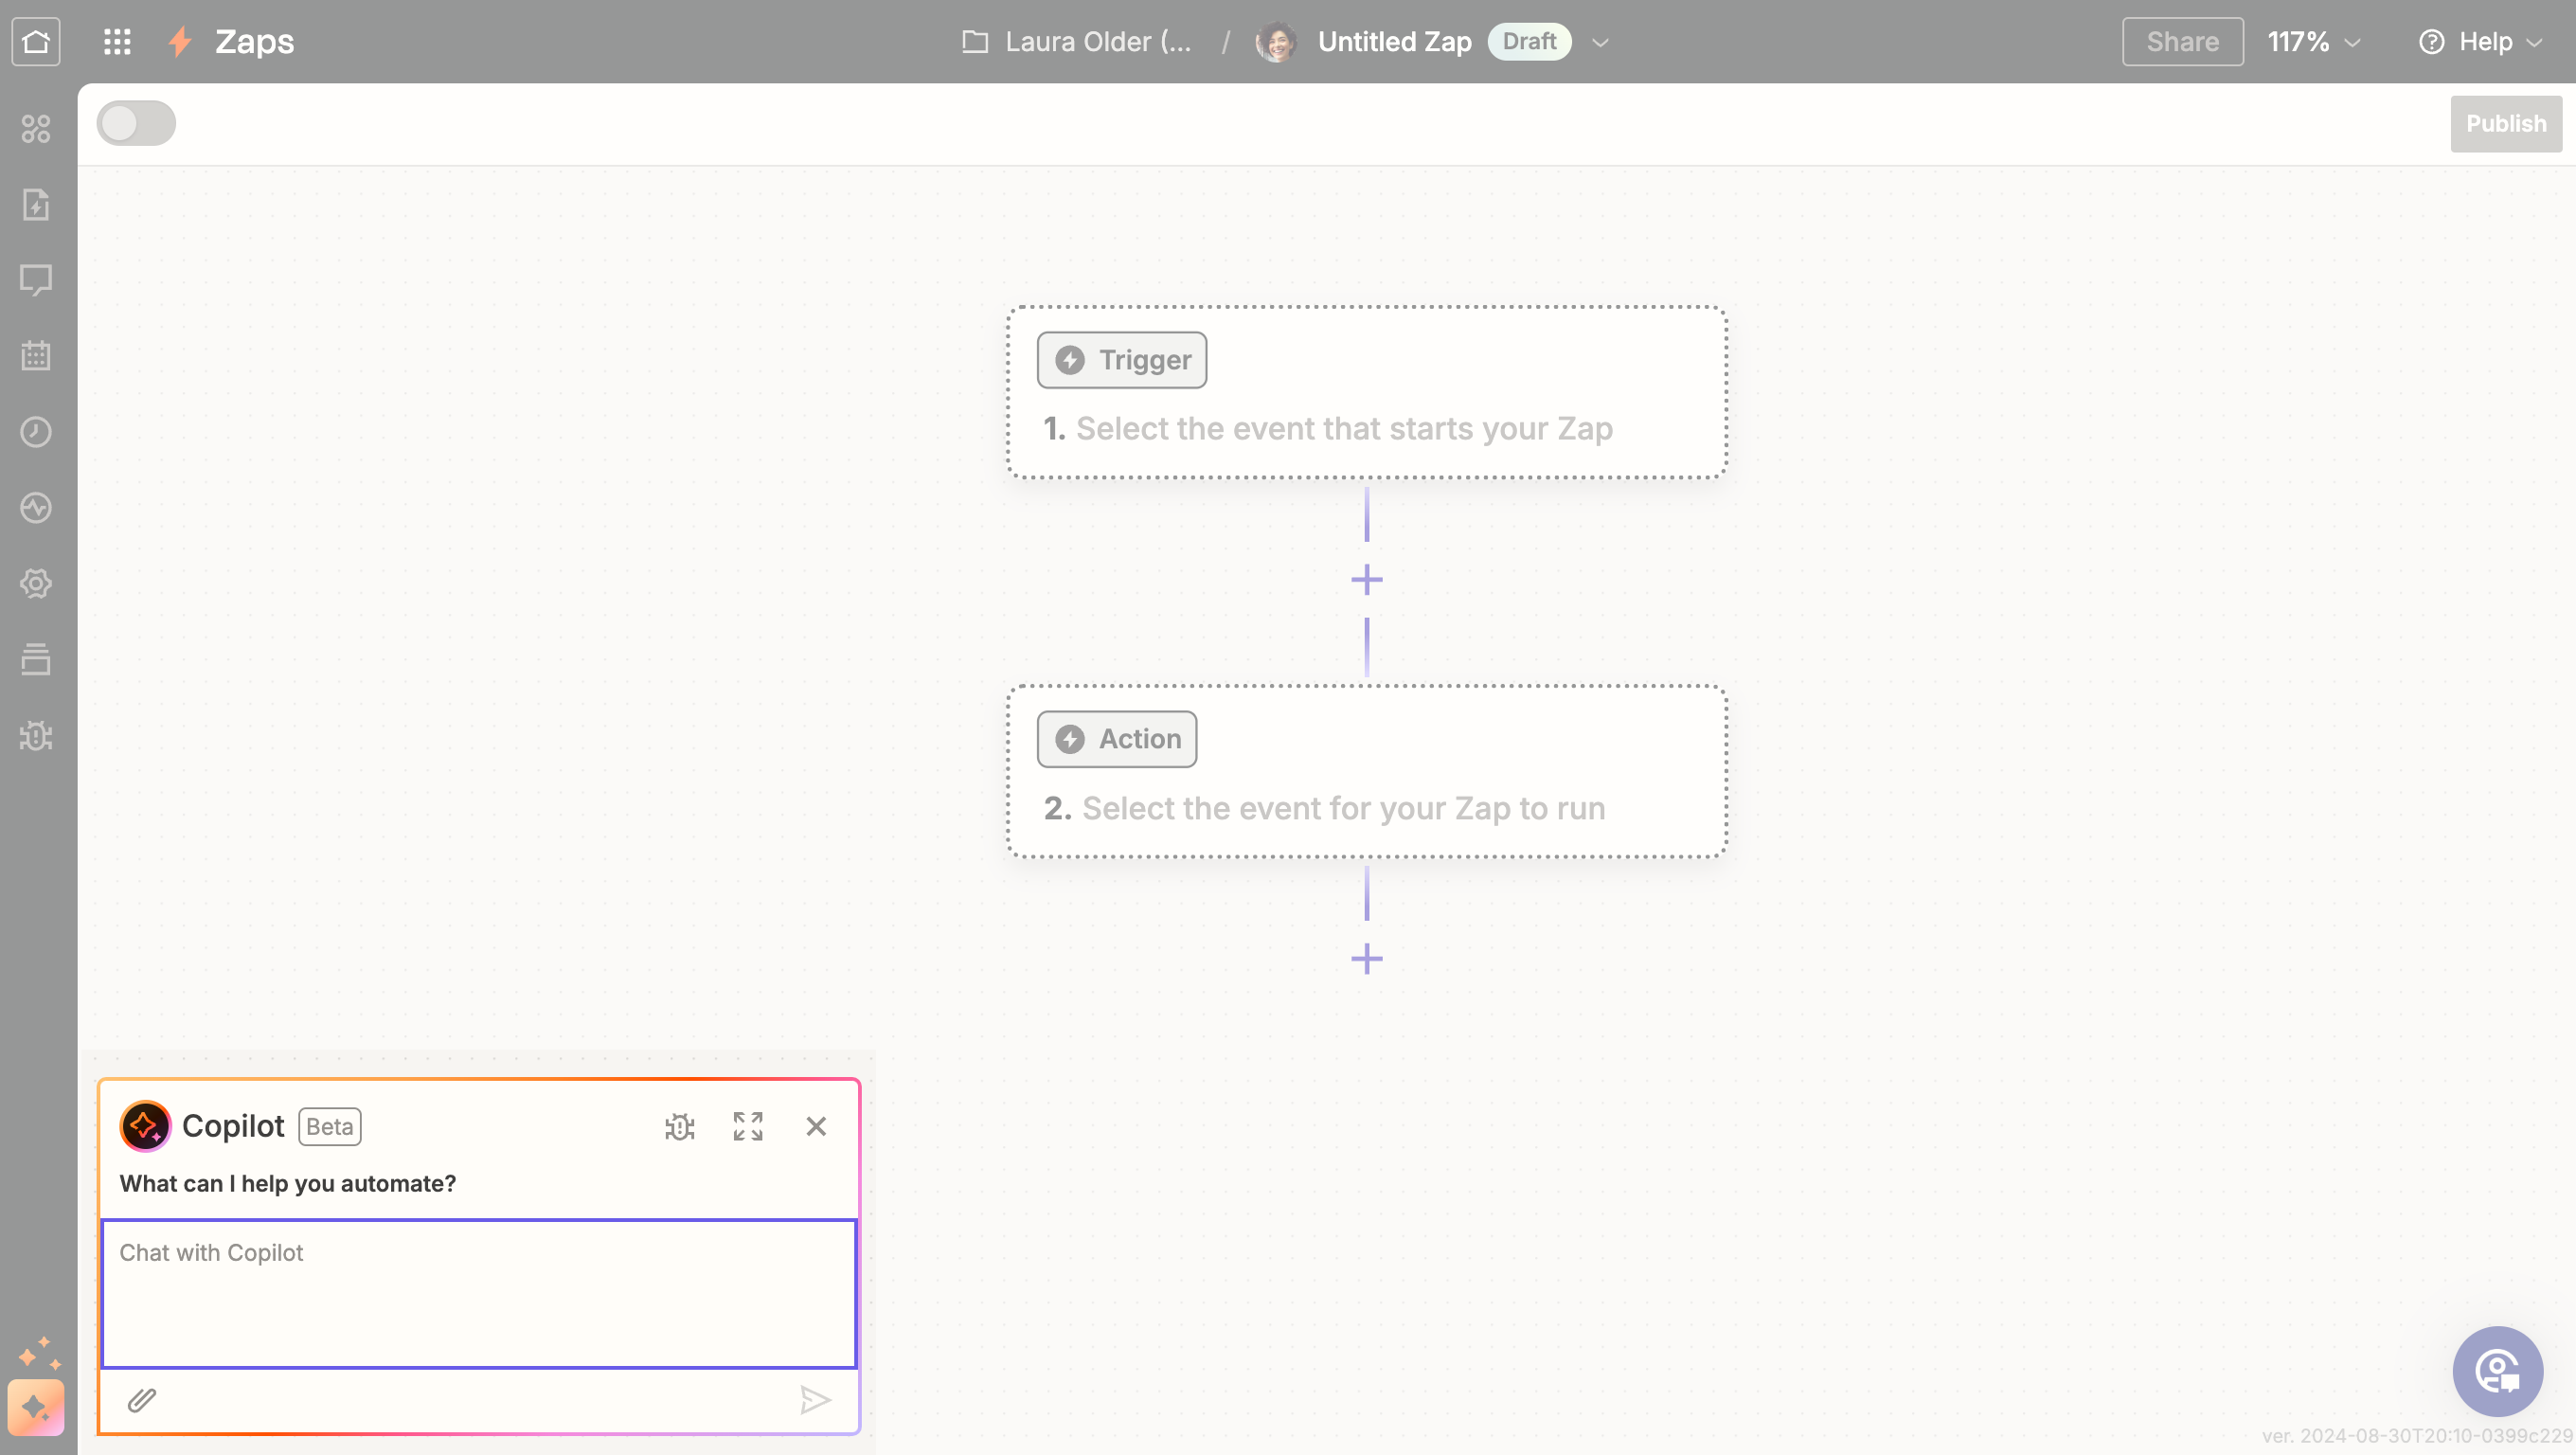Open the Help dropdown menu
Image resolution: width=2576 pixels, height=1455 pixels.
(x=2480, y=41)
